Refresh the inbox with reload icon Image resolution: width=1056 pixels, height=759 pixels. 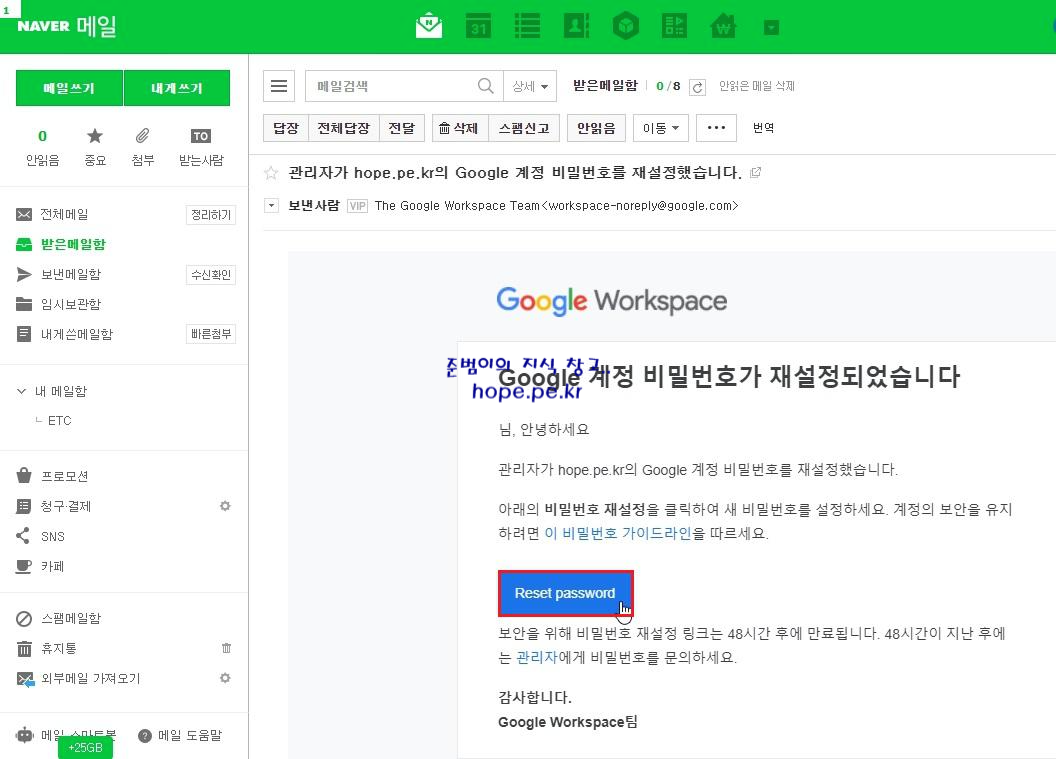[x=698, y=87]
